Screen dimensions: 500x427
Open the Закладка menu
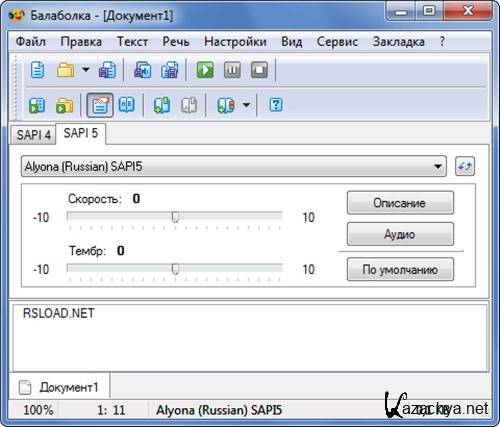tap(399, 42)
